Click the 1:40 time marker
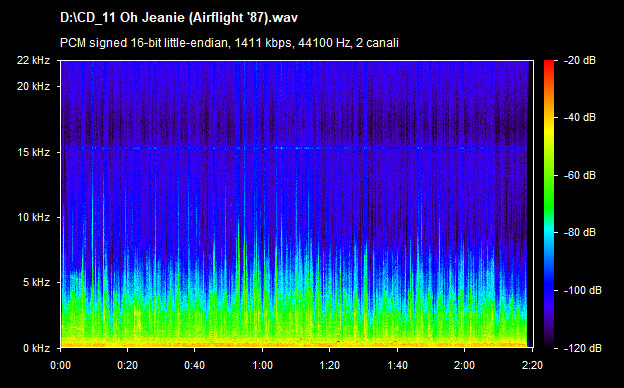The image size is (624, 388). coord(397,365)
